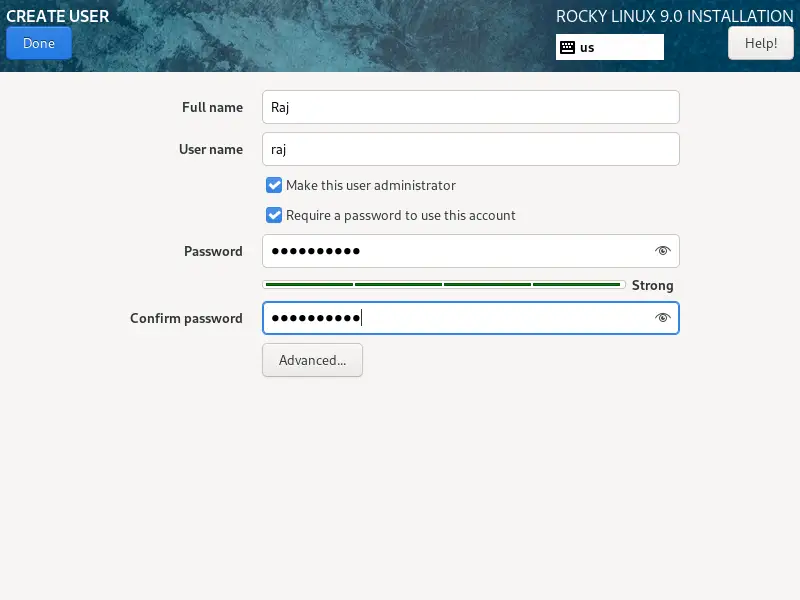
Task: Show password with Password field eye icon
Action: (662, 251)
